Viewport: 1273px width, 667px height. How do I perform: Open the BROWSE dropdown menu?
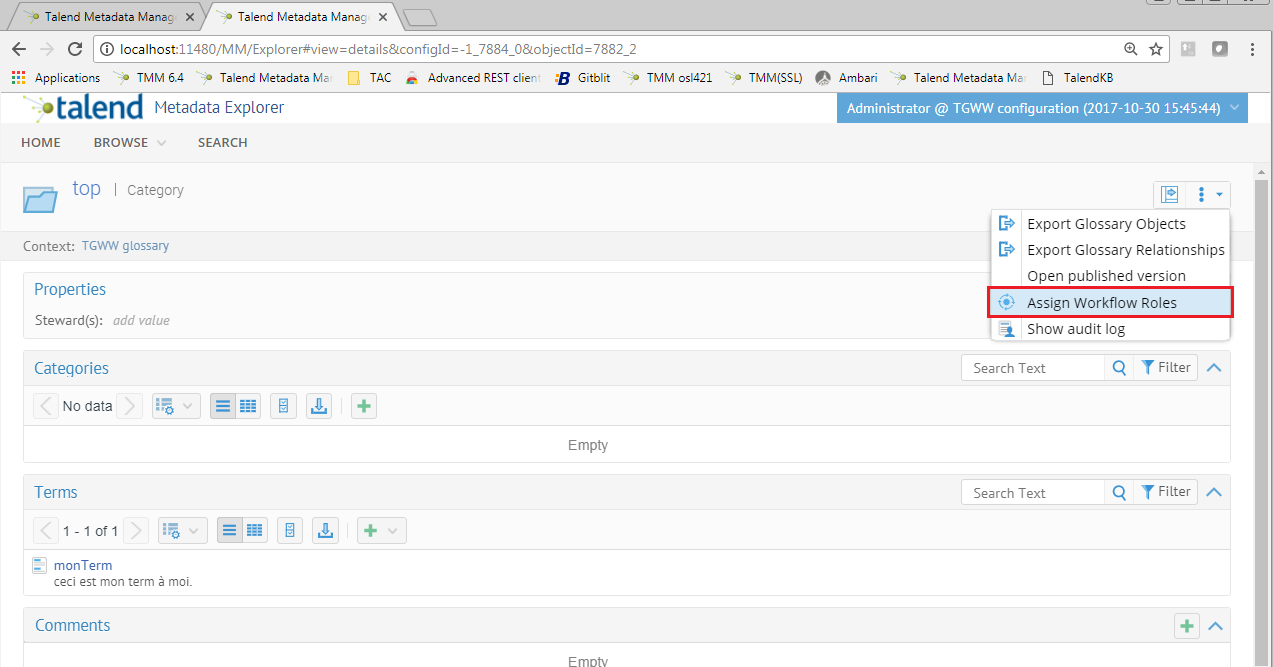[x=129, y=143]
